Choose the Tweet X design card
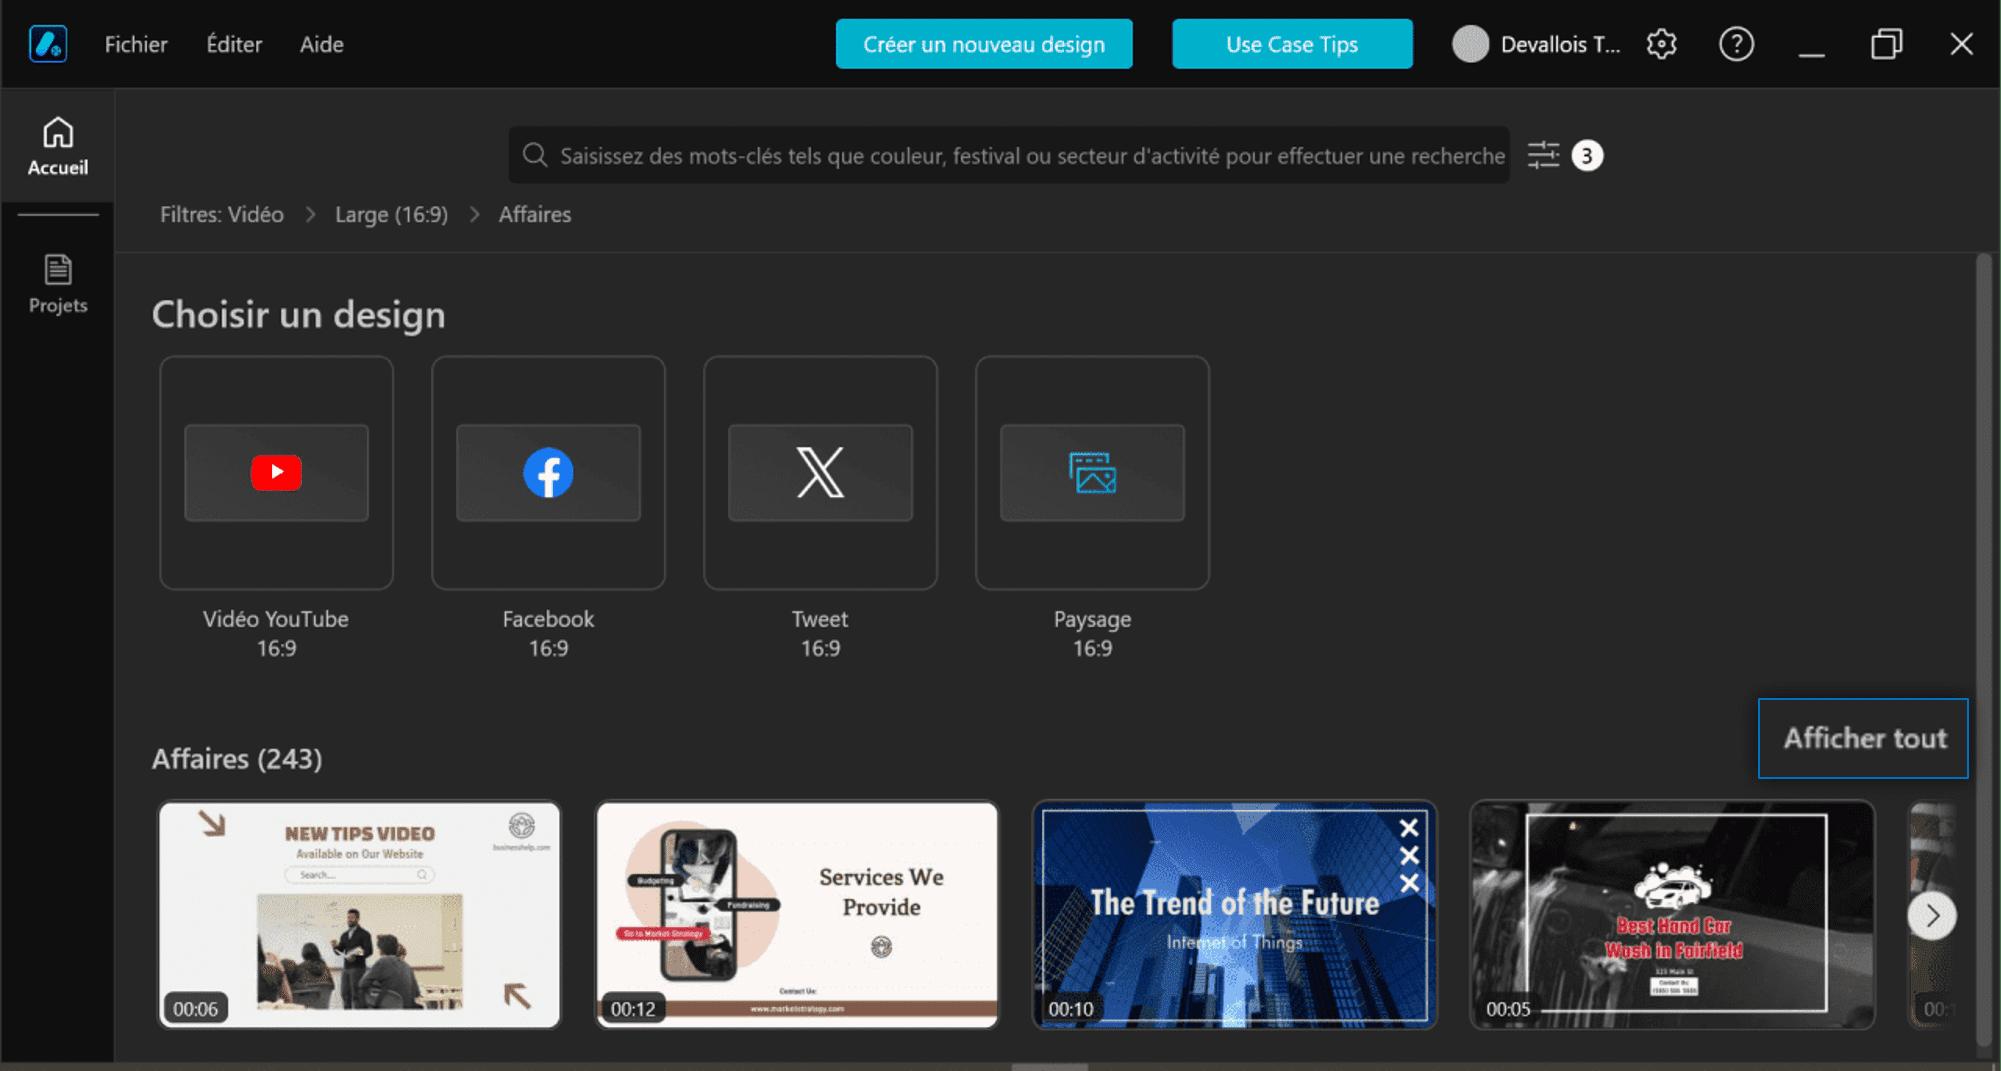 tap(820, 472)
